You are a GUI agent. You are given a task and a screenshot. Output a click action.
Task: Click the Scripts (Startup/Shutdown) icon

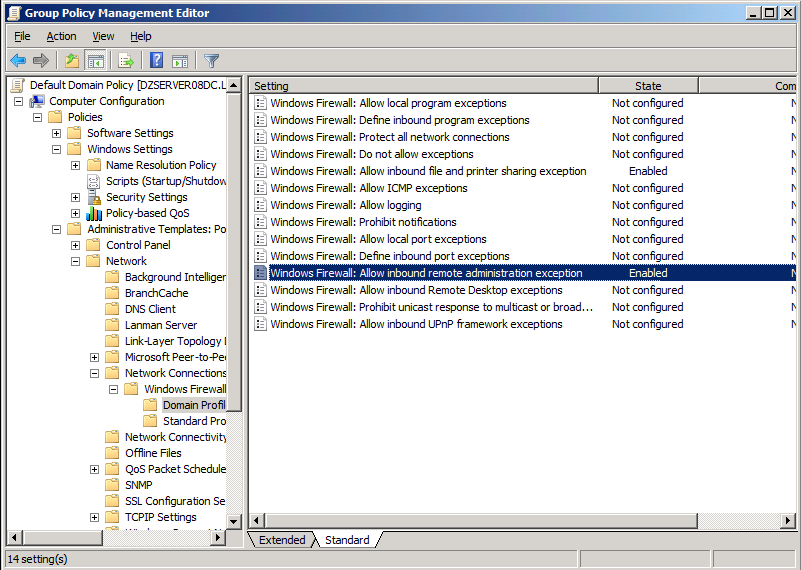click(93, 181)
